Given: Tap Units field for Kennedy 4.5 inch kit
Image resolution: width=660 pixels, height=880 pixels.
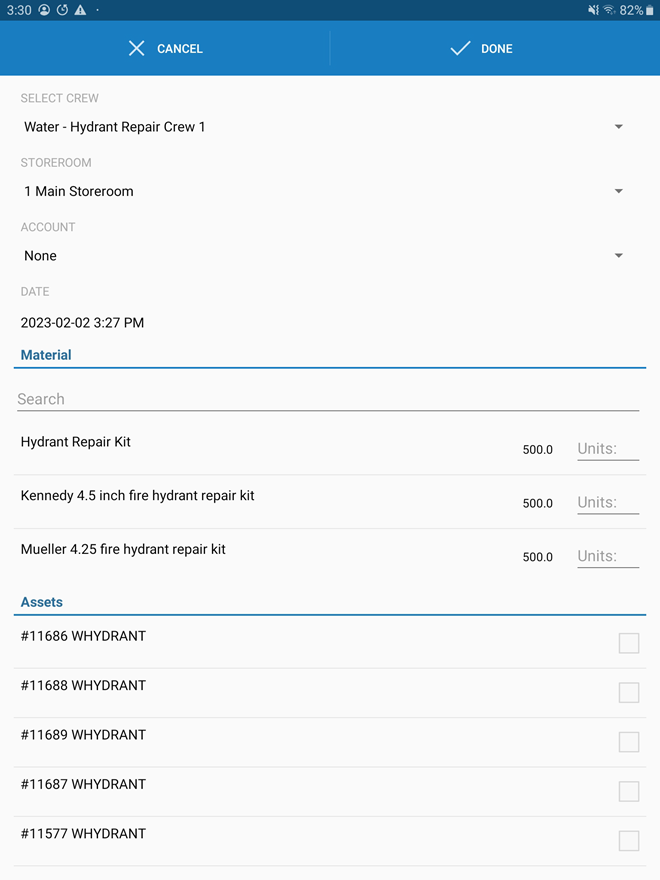Looking at the screenshot, I should click(x=608, y=503).
